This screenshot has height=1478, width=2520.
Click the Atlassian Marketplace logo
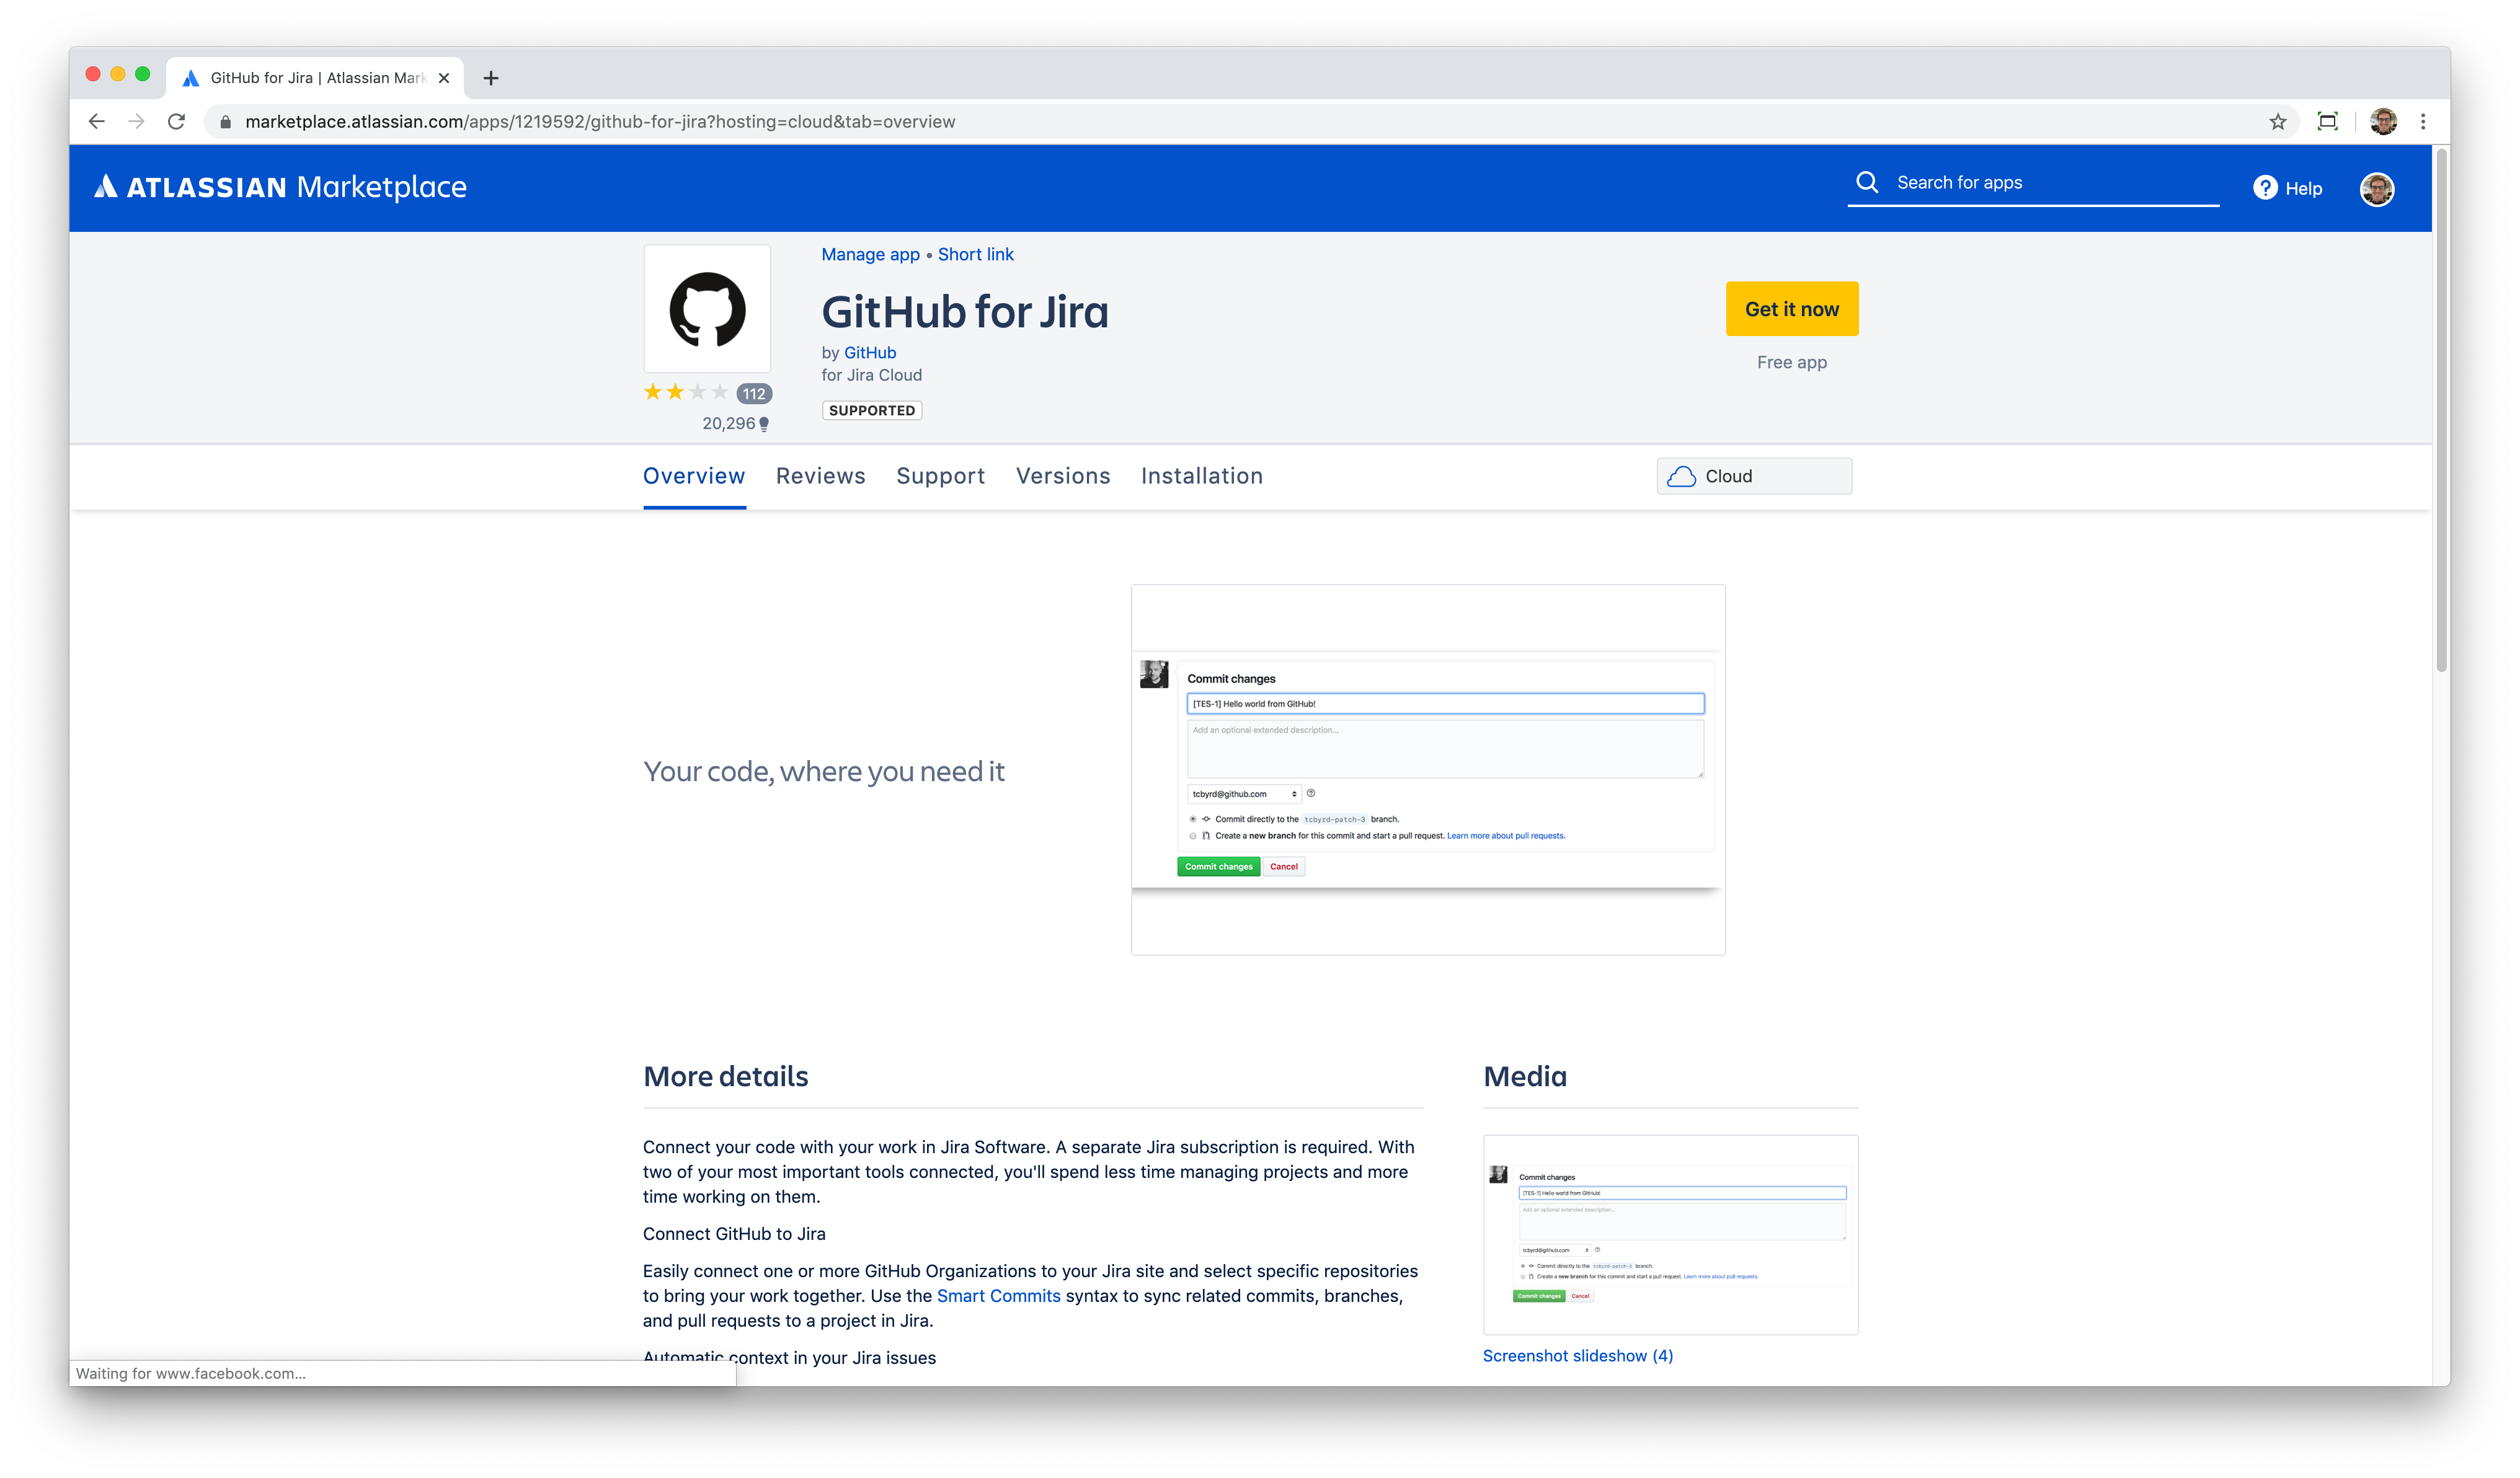280,187
